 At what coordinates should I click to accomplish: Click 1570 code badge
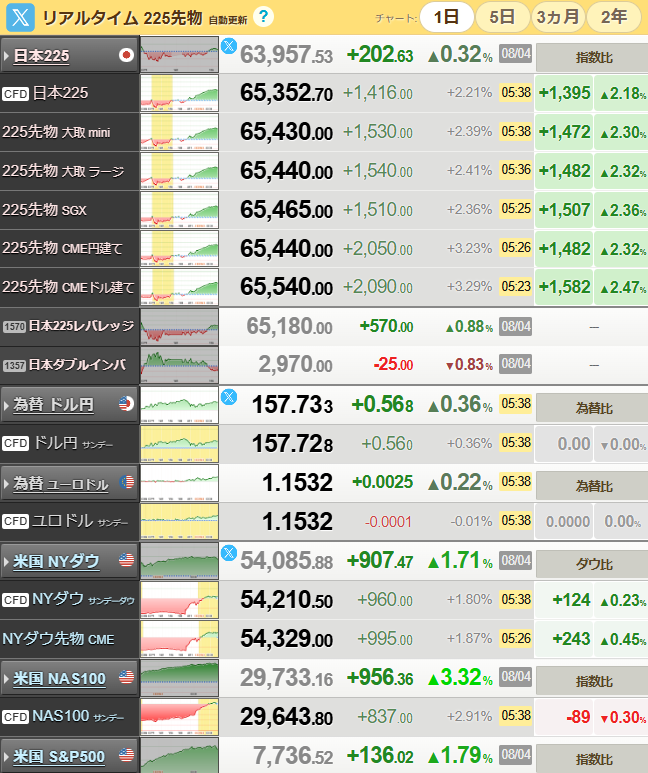pos(14,326)
